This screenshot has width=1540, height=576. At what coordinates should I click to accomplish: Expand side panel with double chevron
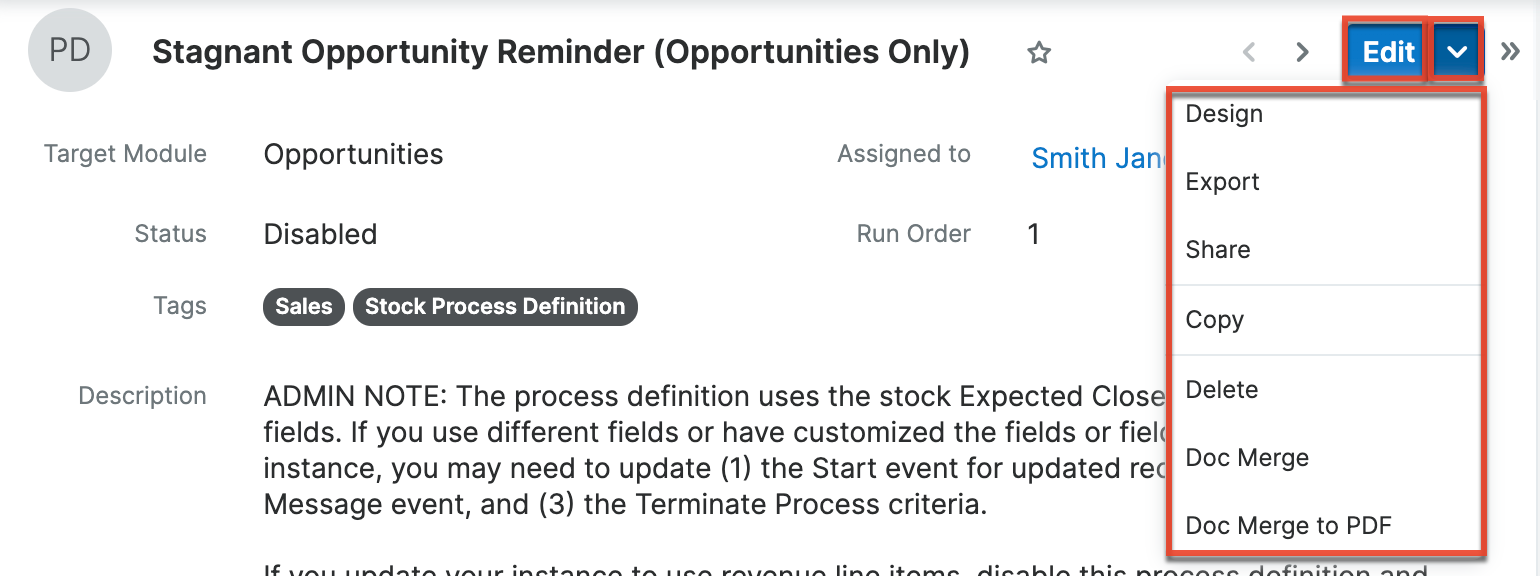(1510, 52)
